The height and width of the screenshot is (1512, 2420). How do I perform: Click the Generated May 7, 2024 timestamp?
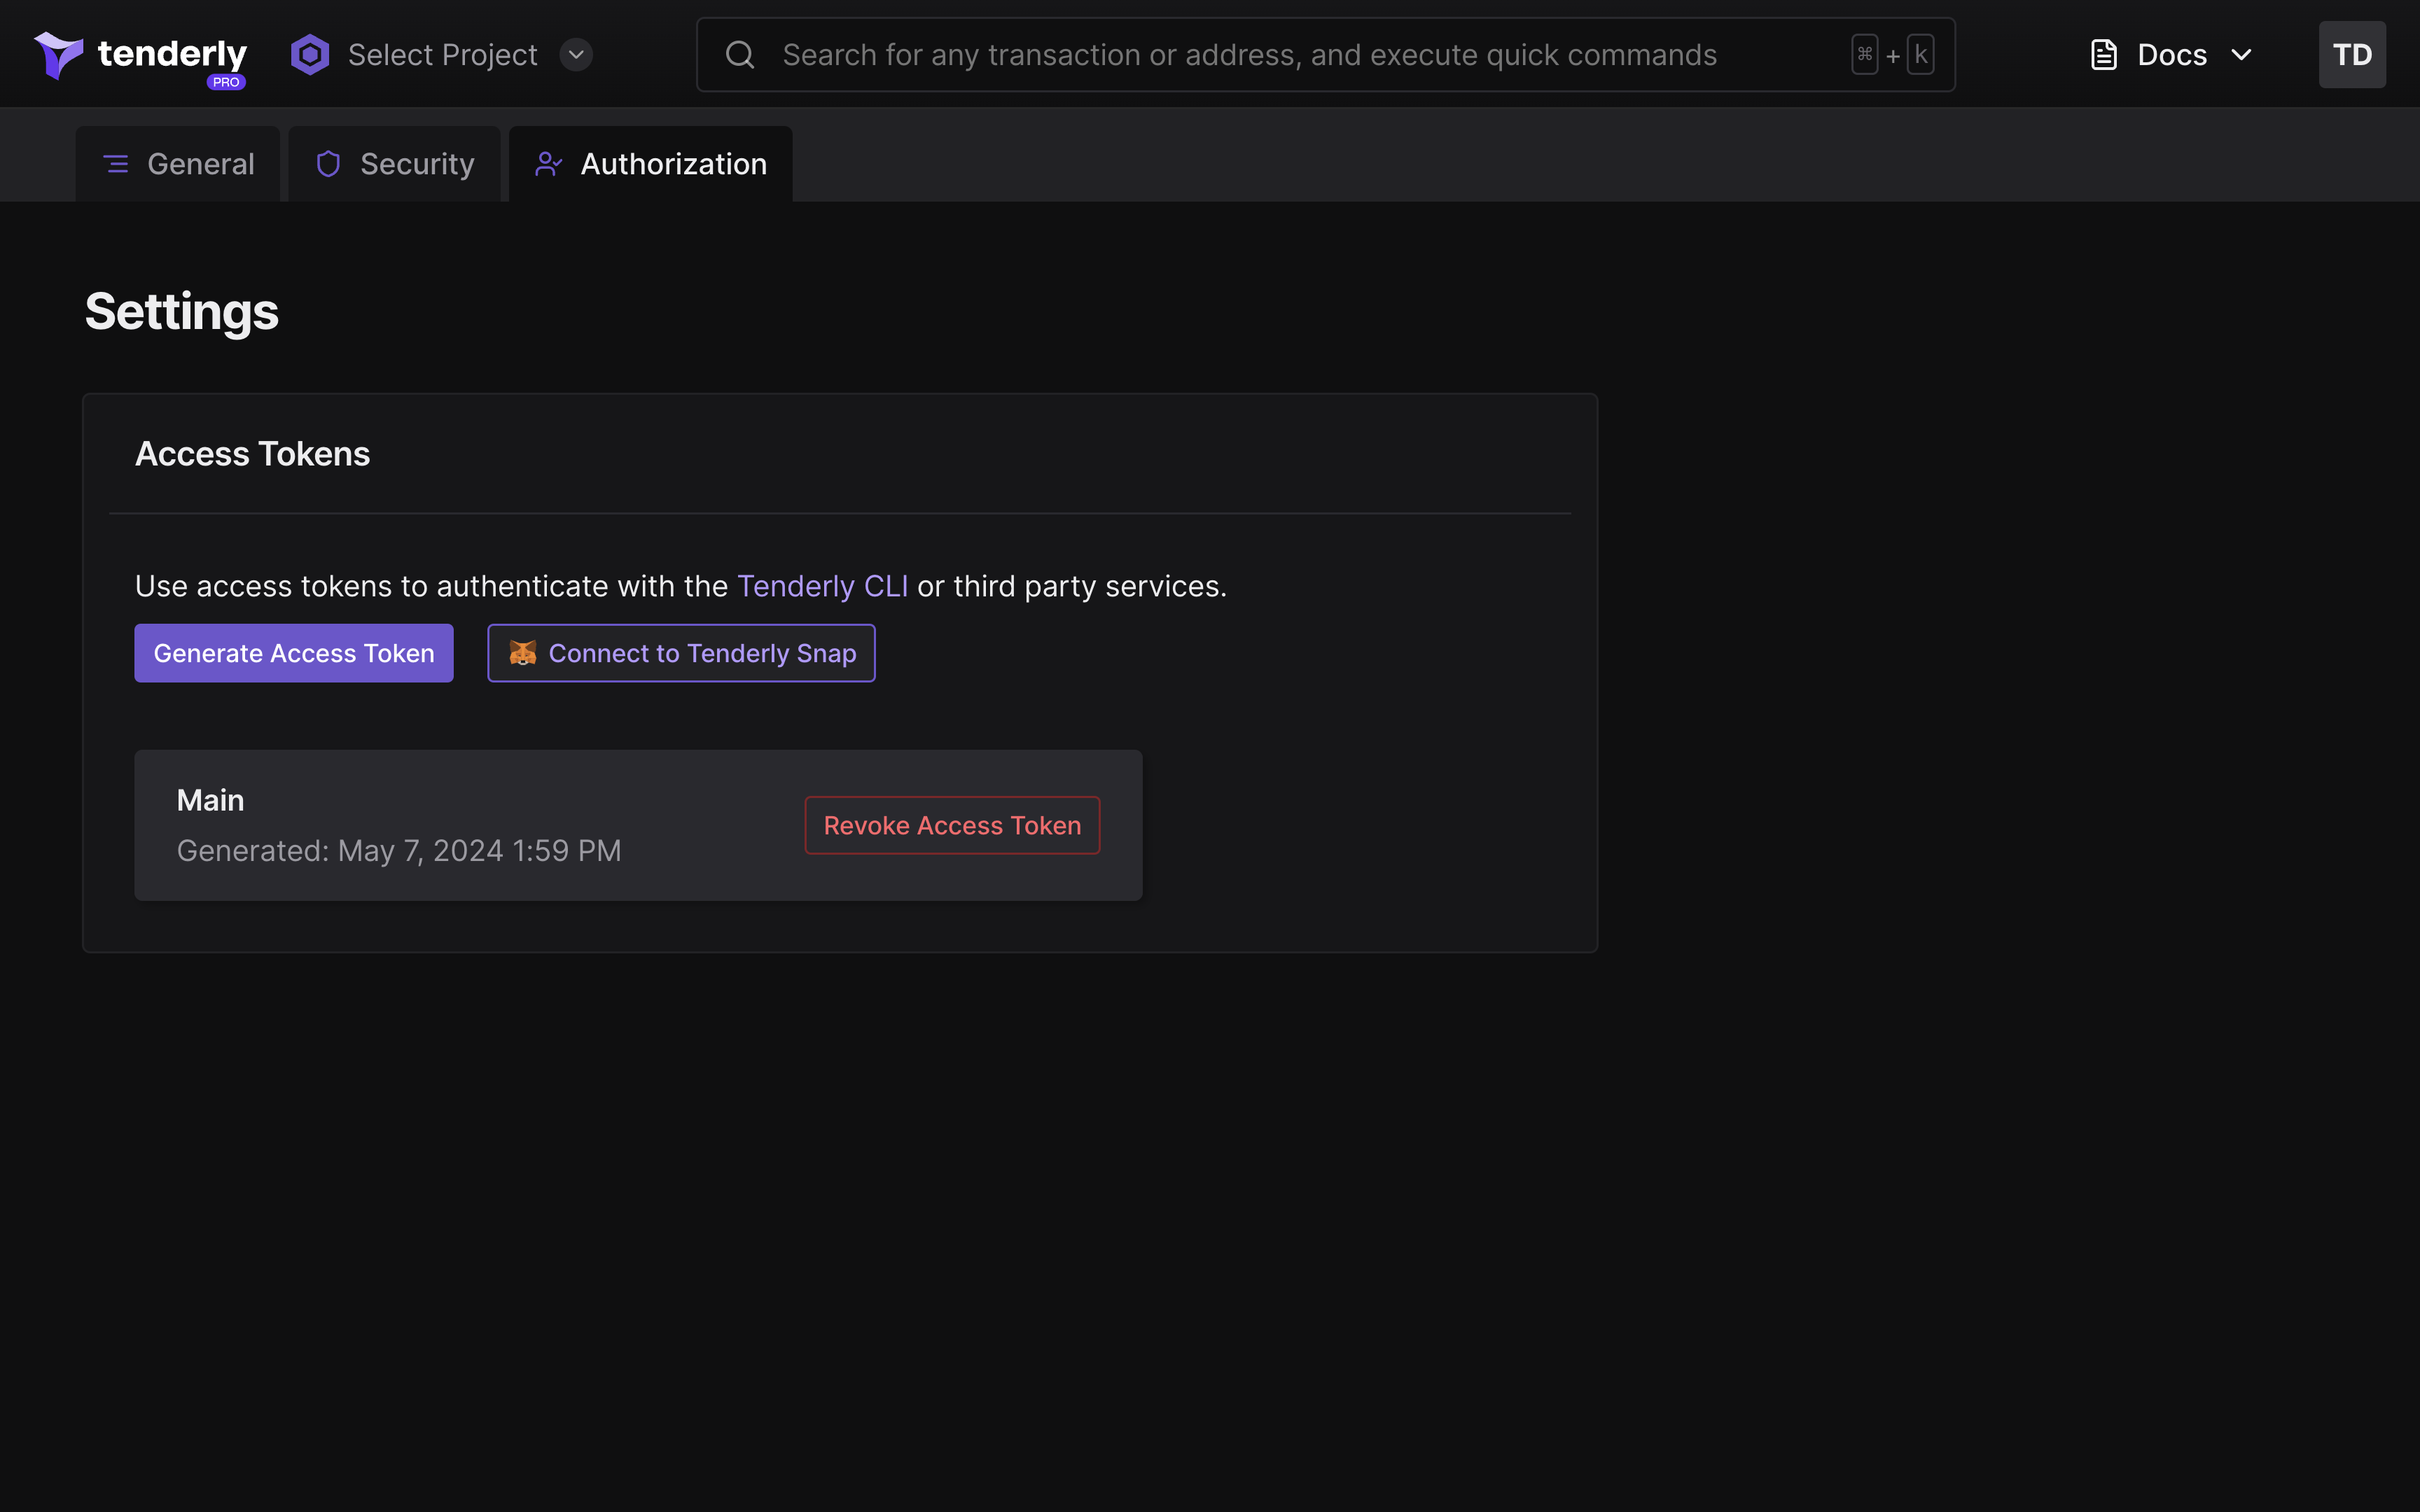(399, 851)
